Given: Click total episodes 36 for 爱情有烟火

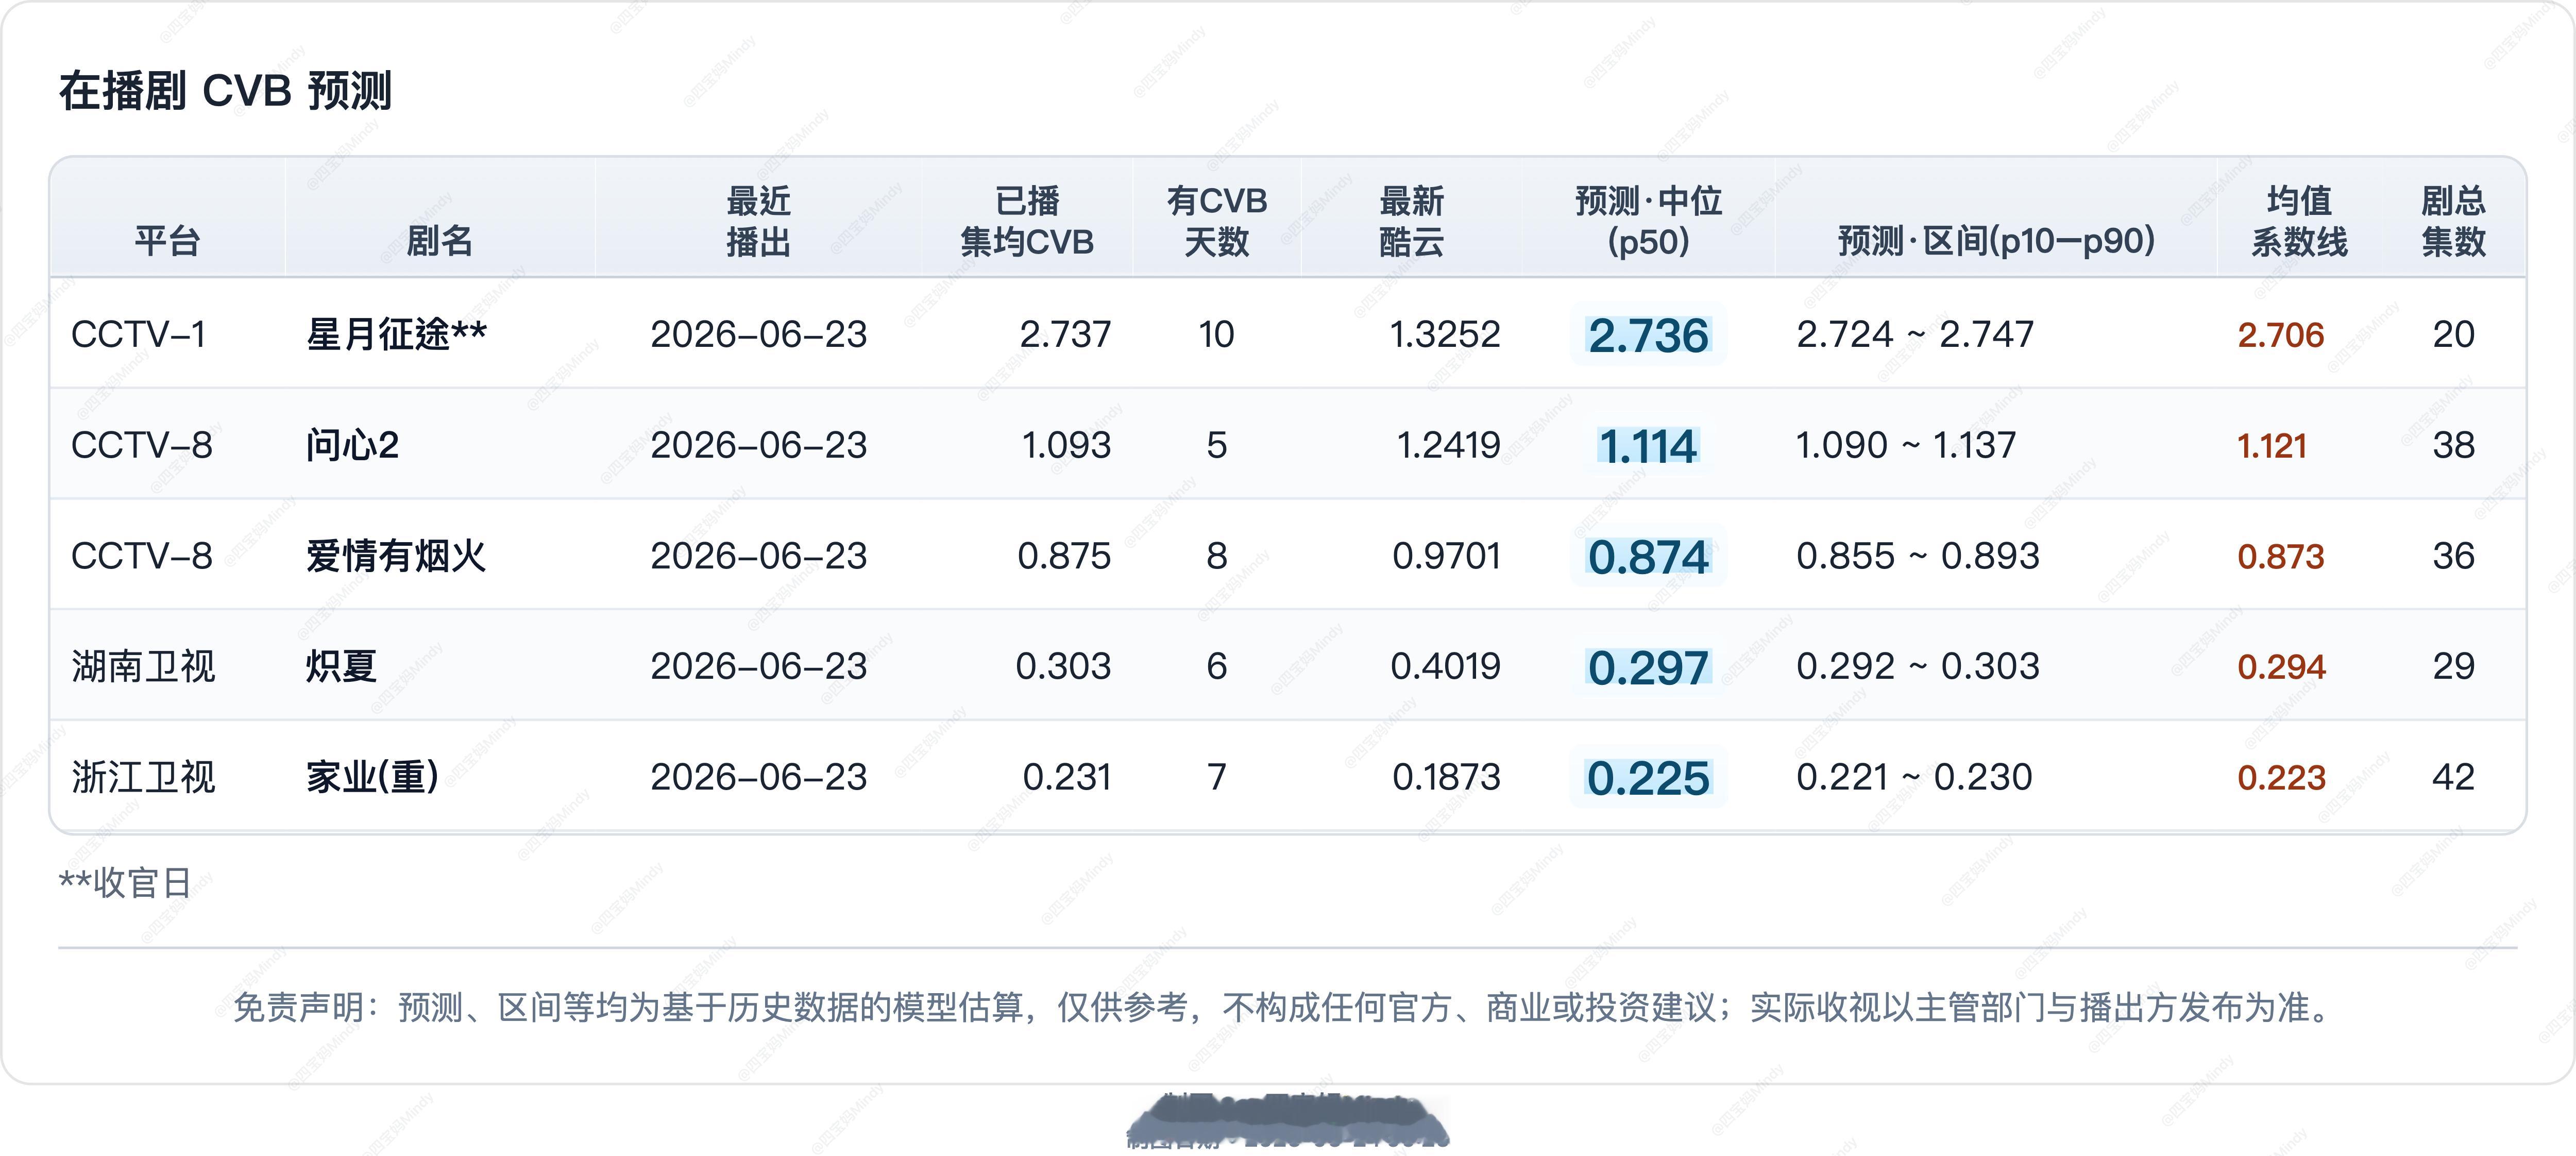Looking at the screenshot, I should pos(2453,556).
